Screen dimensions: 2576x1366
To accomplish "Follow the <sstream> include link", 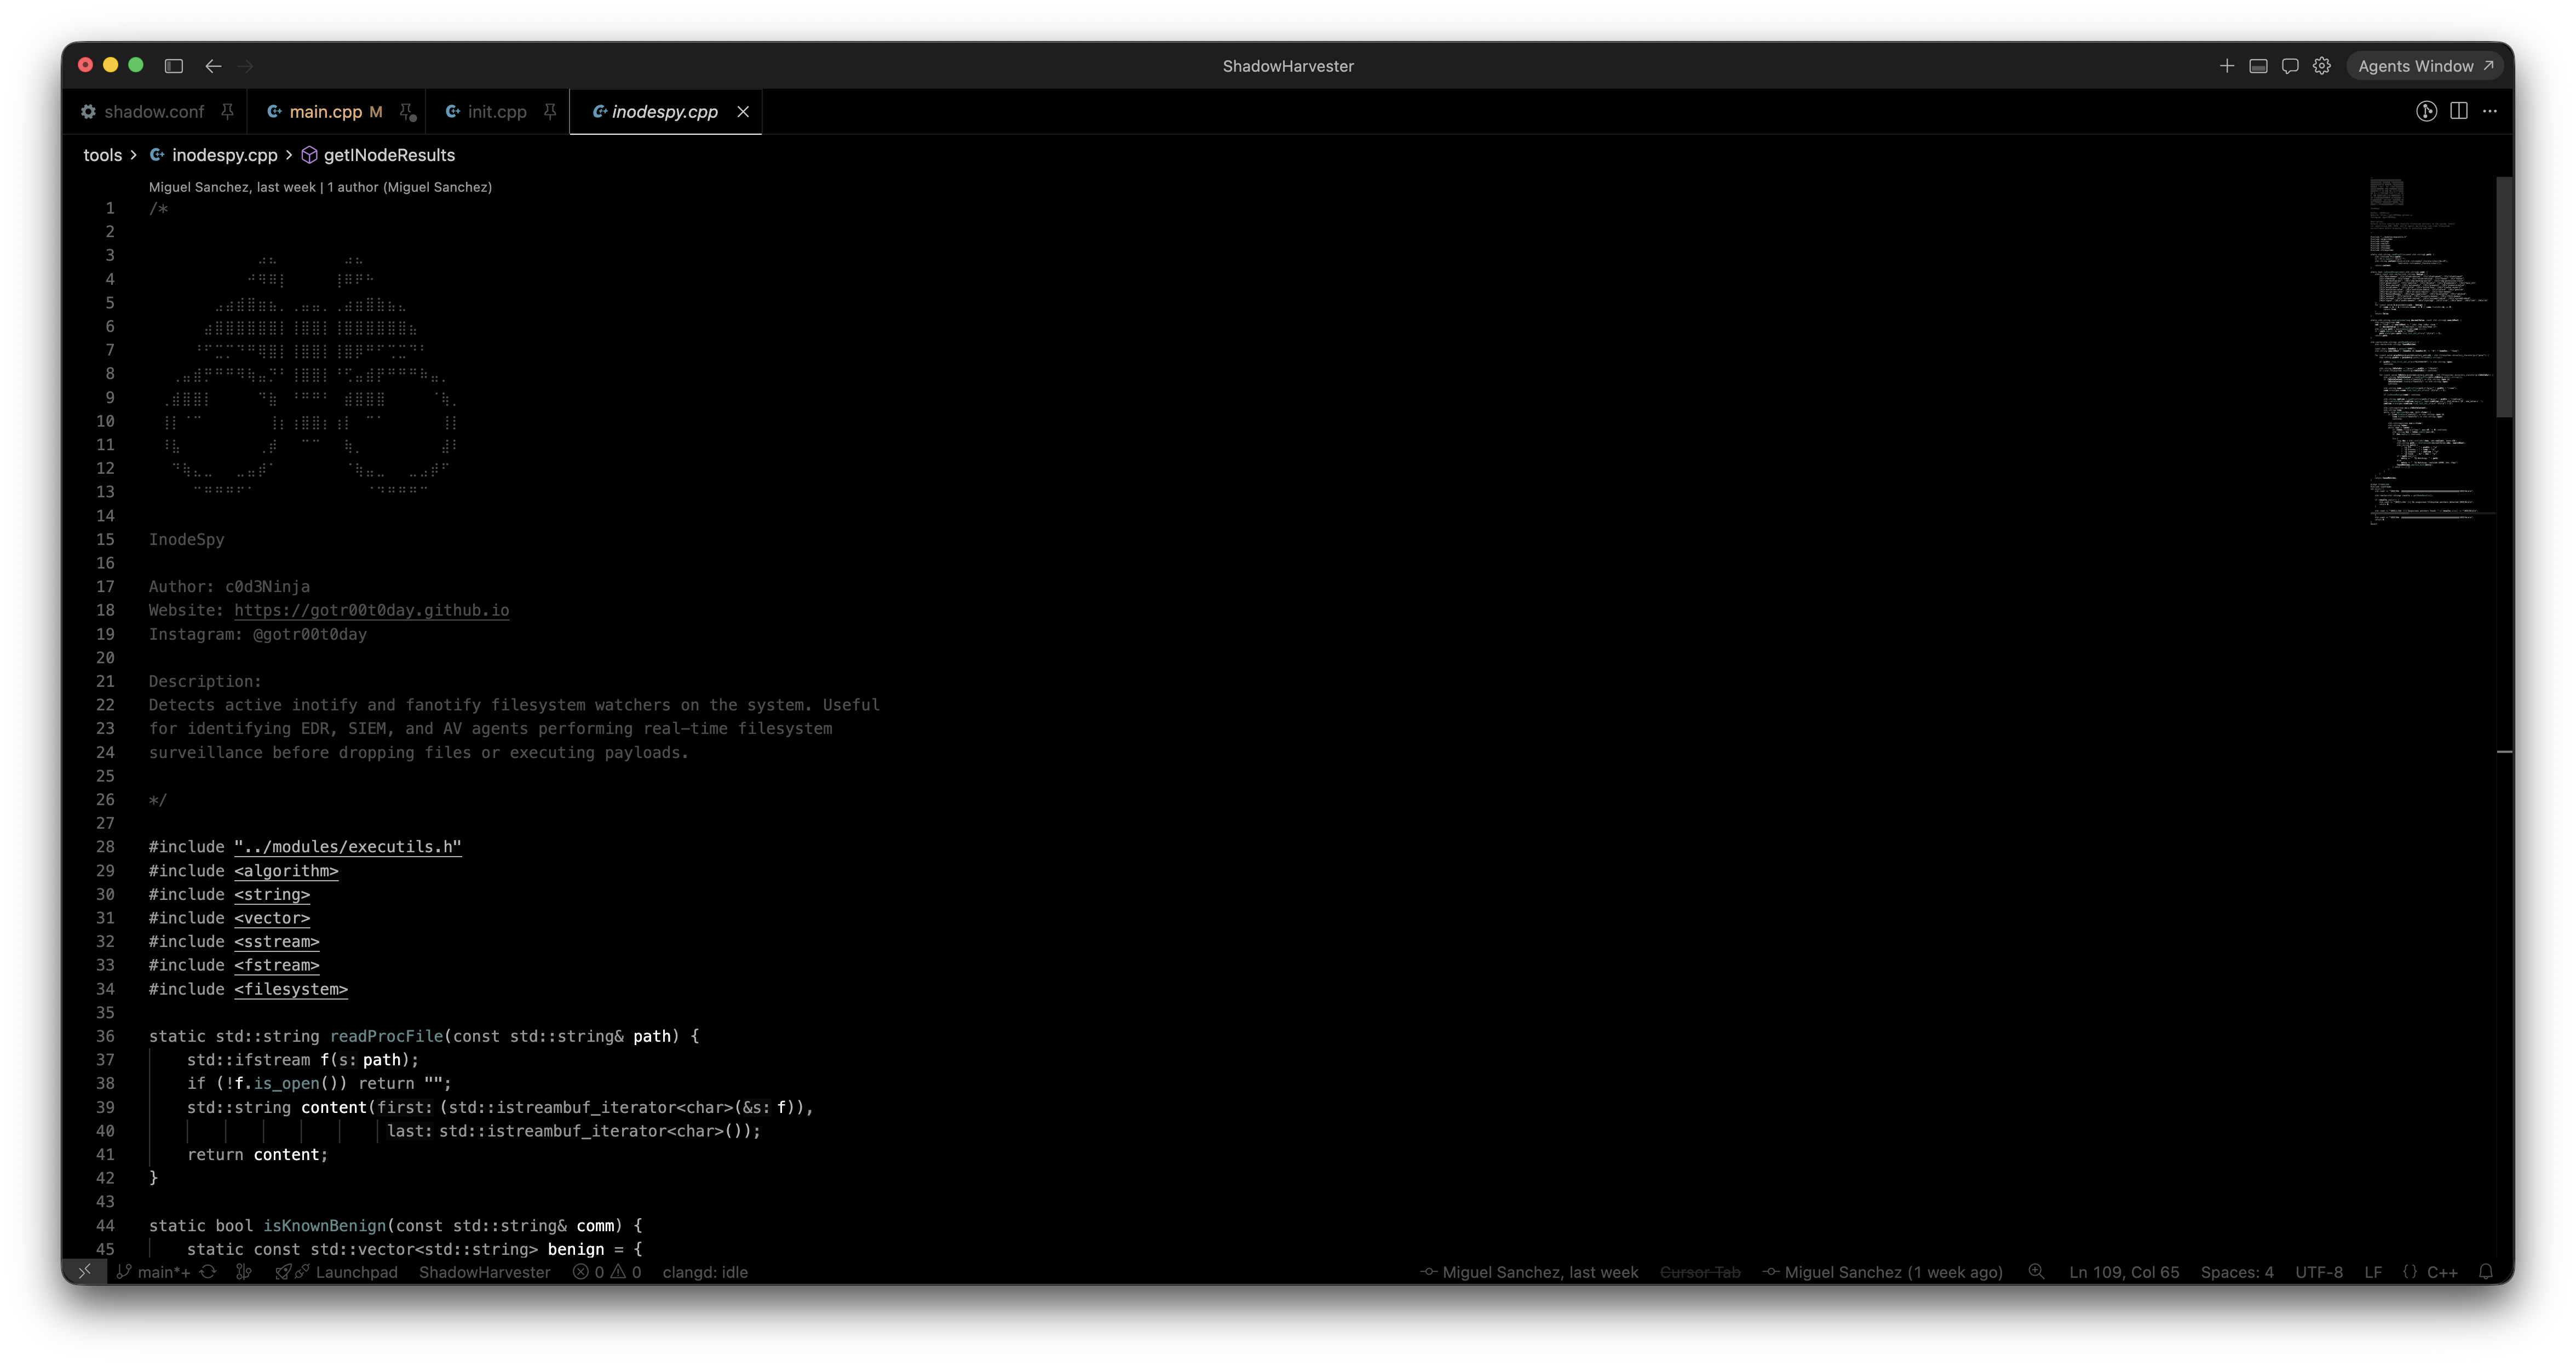I will (277, 942).
